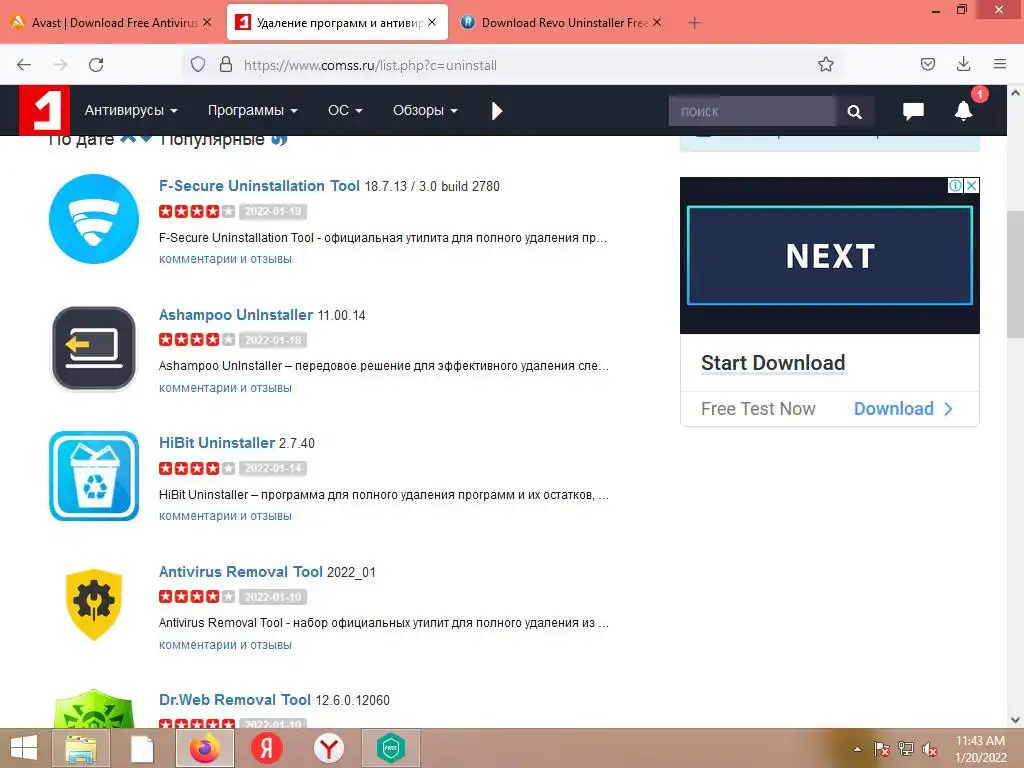Open comments and reviews for F-Secure

coord(225,259)
